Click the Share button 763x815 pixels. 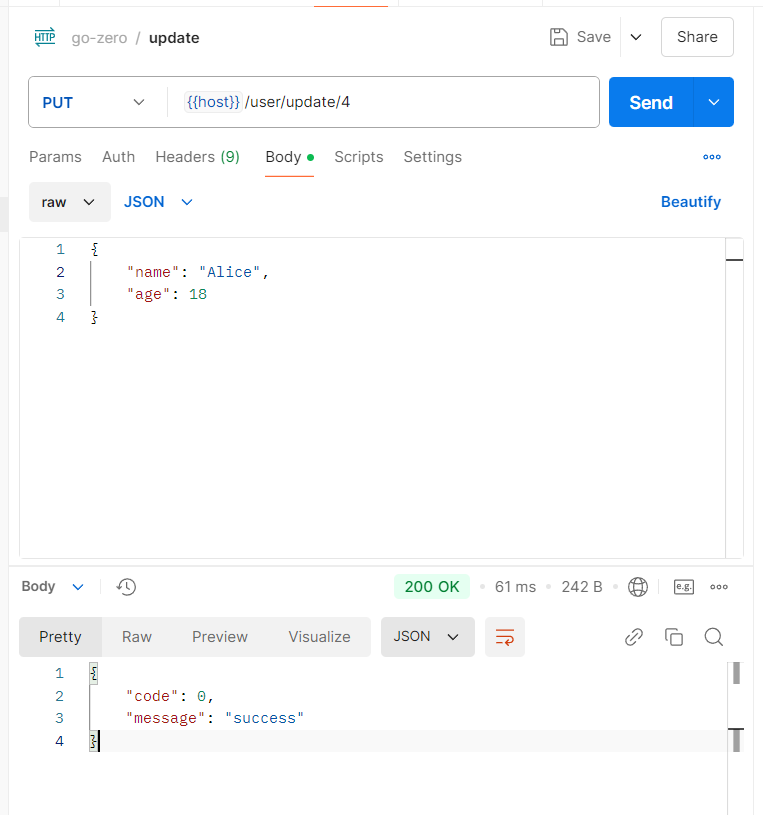click(x=697, y=37)
